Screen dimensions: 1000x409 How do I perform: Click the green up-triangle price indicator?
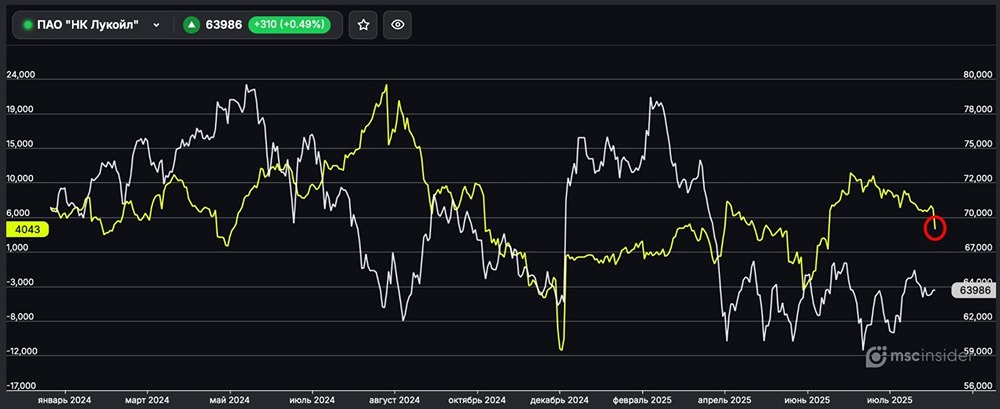click(x=191, y=24)
